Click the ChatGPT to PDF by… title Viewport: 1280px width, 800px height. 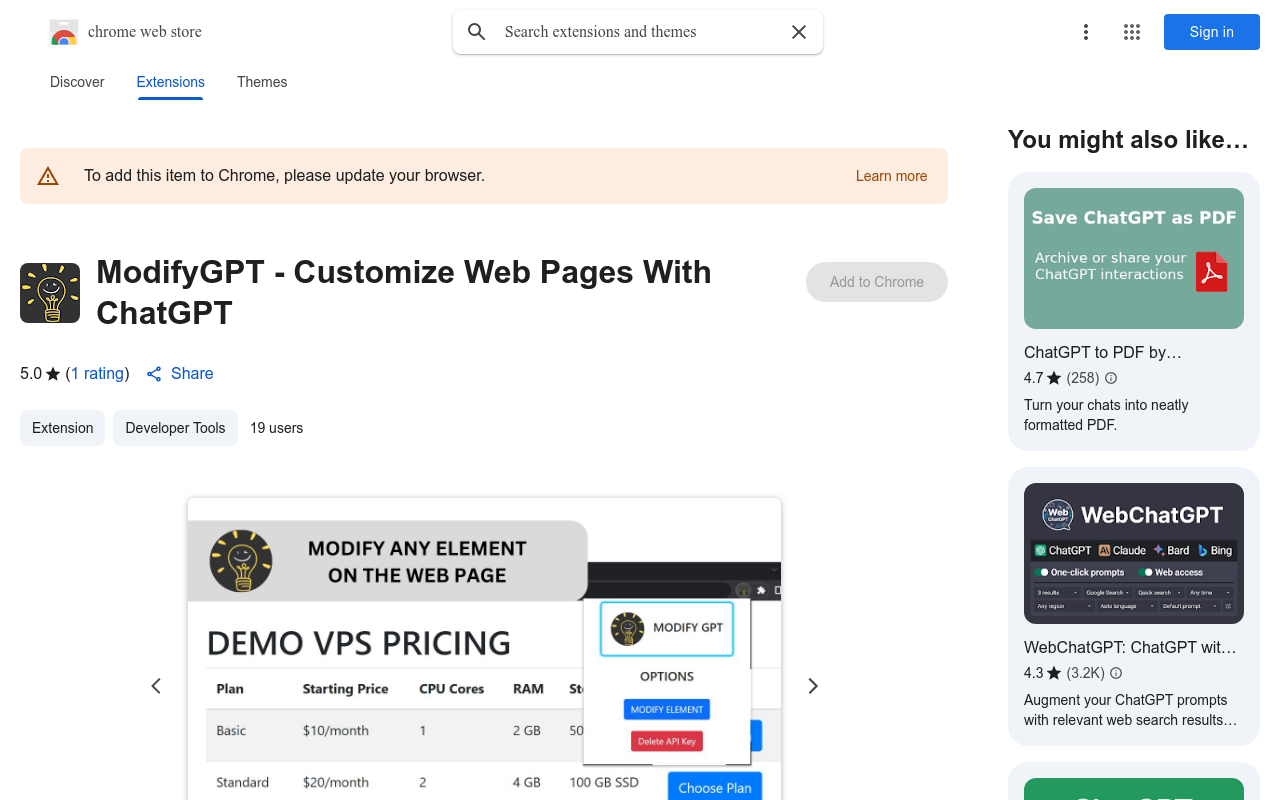point(1103,353)
